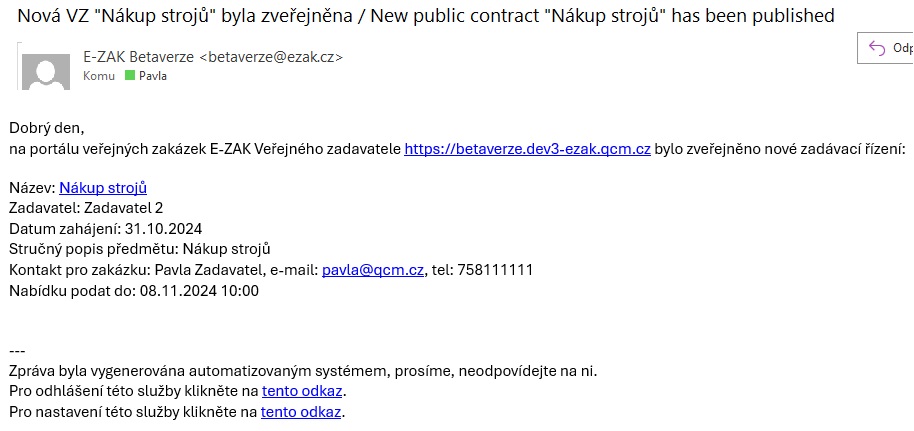Click sender name E-ZAK Betaverze
Screen dimensions: 914x431
point(139,57)
